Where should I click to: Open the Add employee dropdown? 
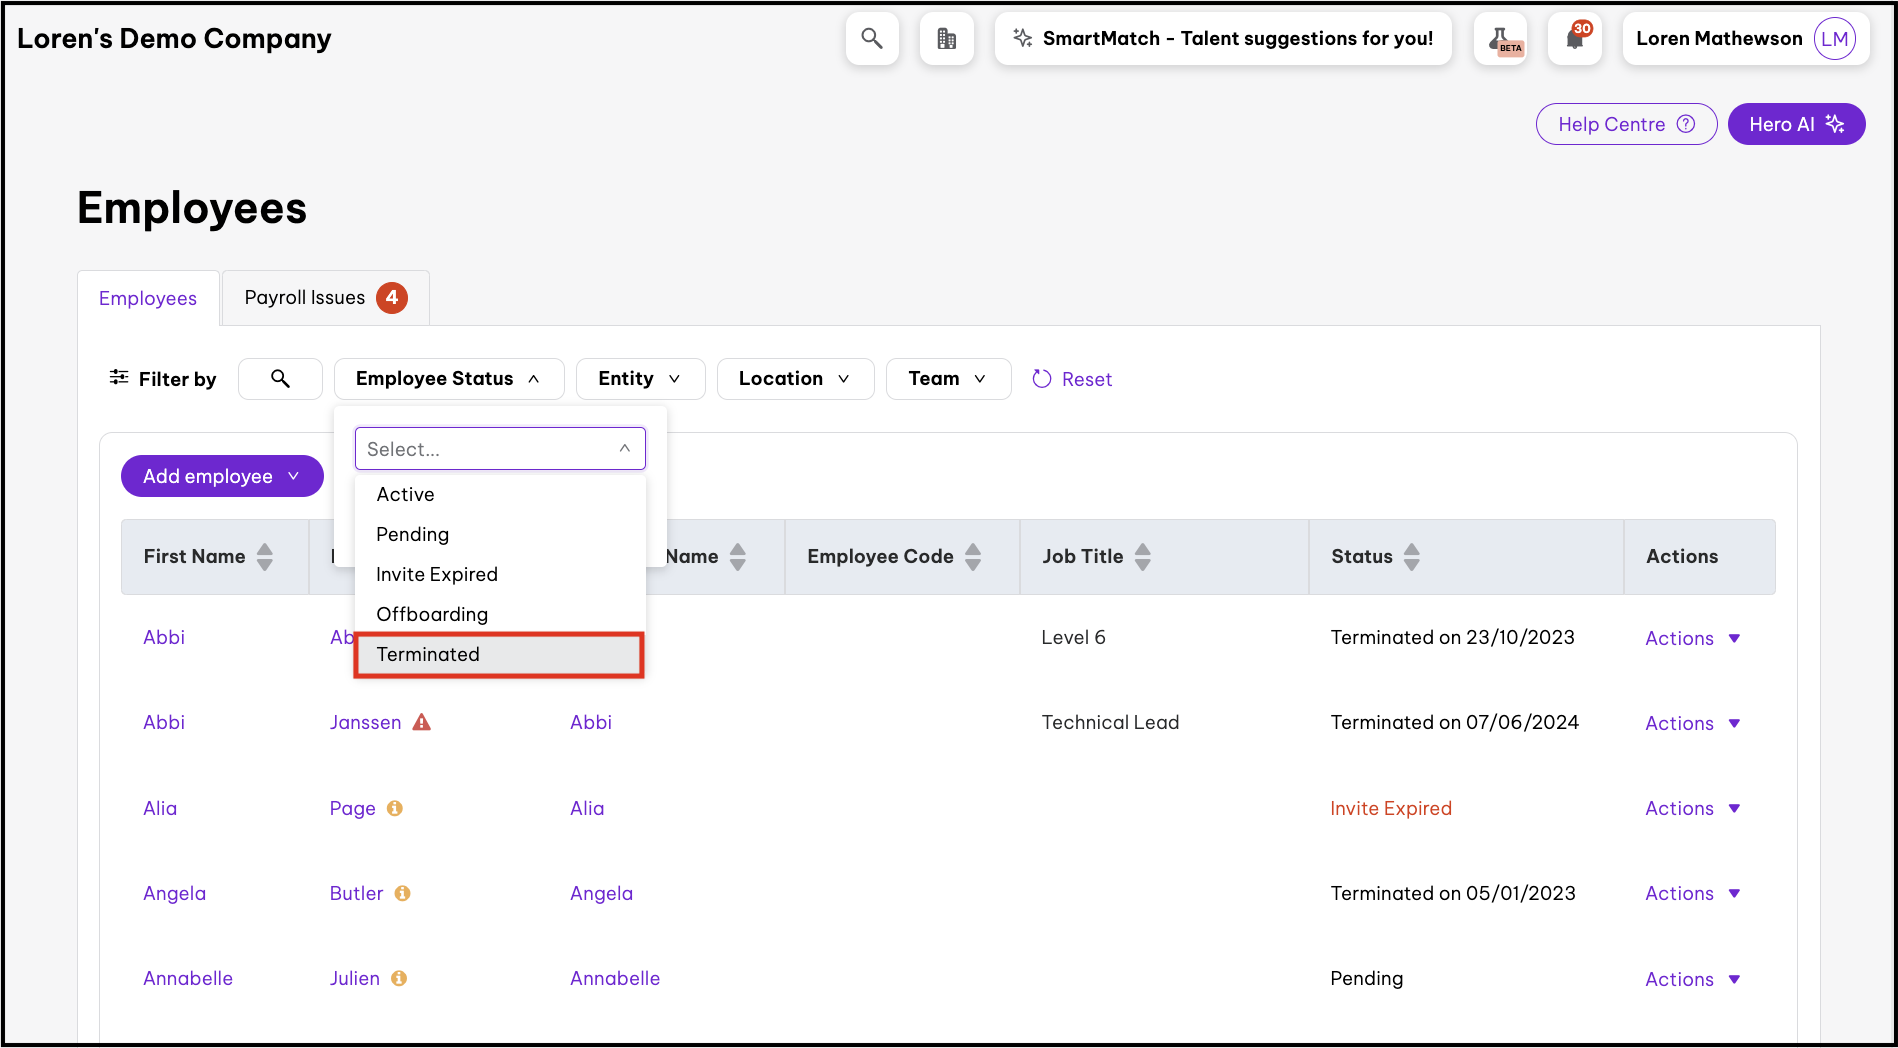[x=222, y=476]
